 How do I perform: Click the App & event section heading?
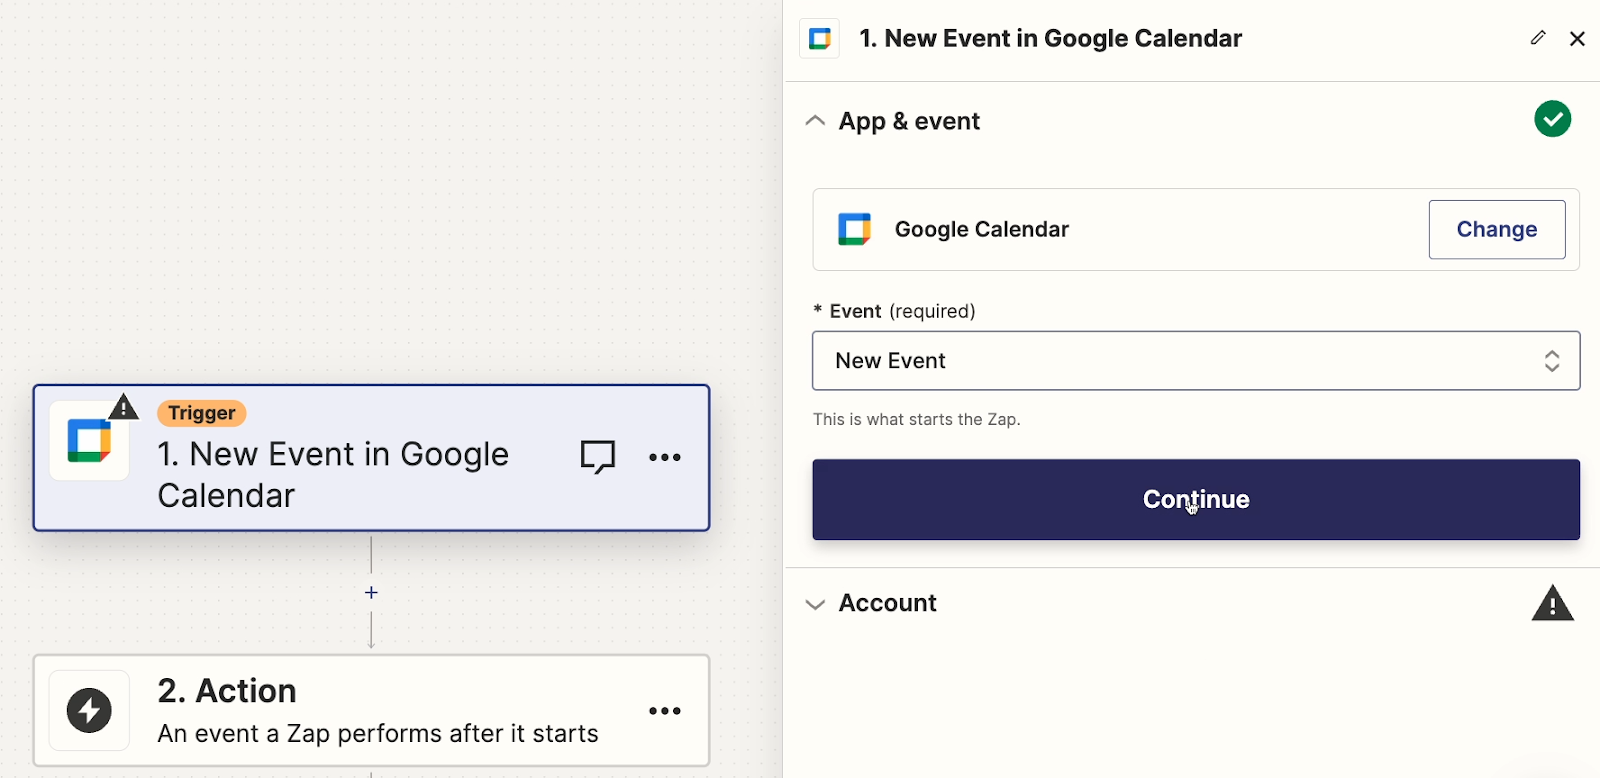point(909,121)
